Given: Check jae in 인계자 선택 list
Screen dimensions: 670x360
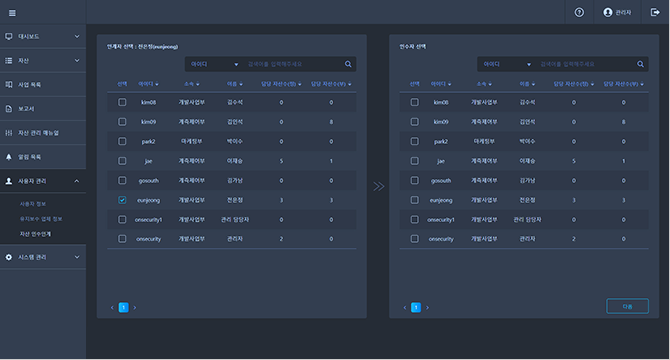Looking at the screenshot, I should [x=122, y=161].
